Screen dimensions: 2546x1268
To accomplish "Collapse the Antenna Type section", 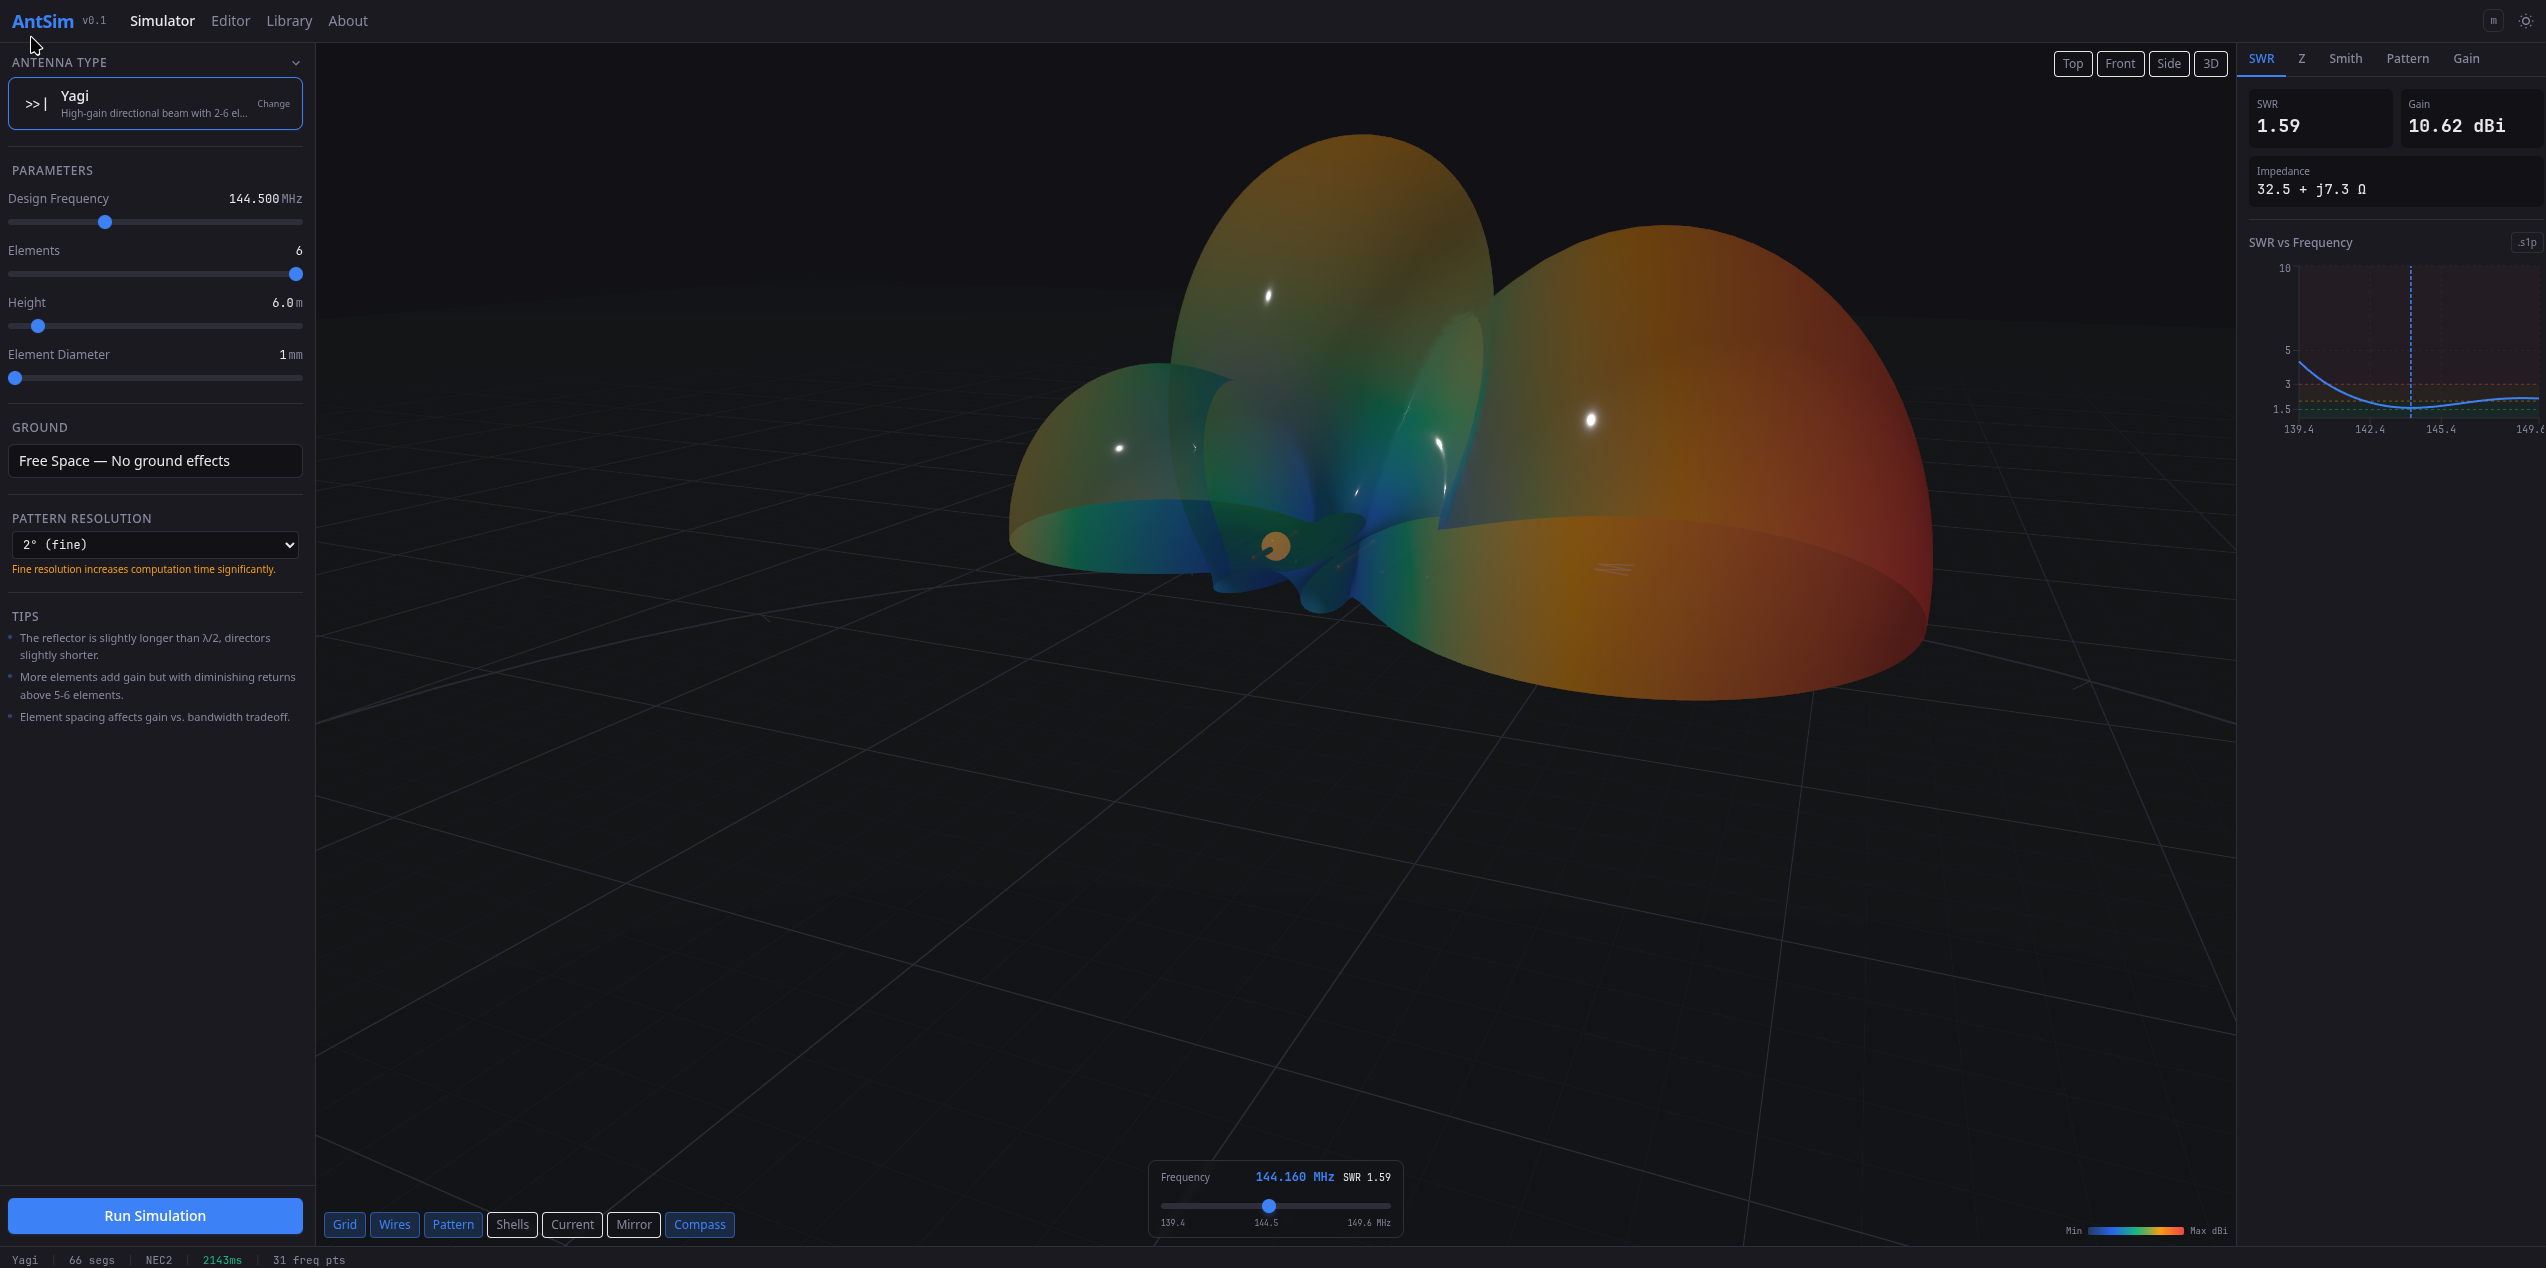I will (295, 62).
